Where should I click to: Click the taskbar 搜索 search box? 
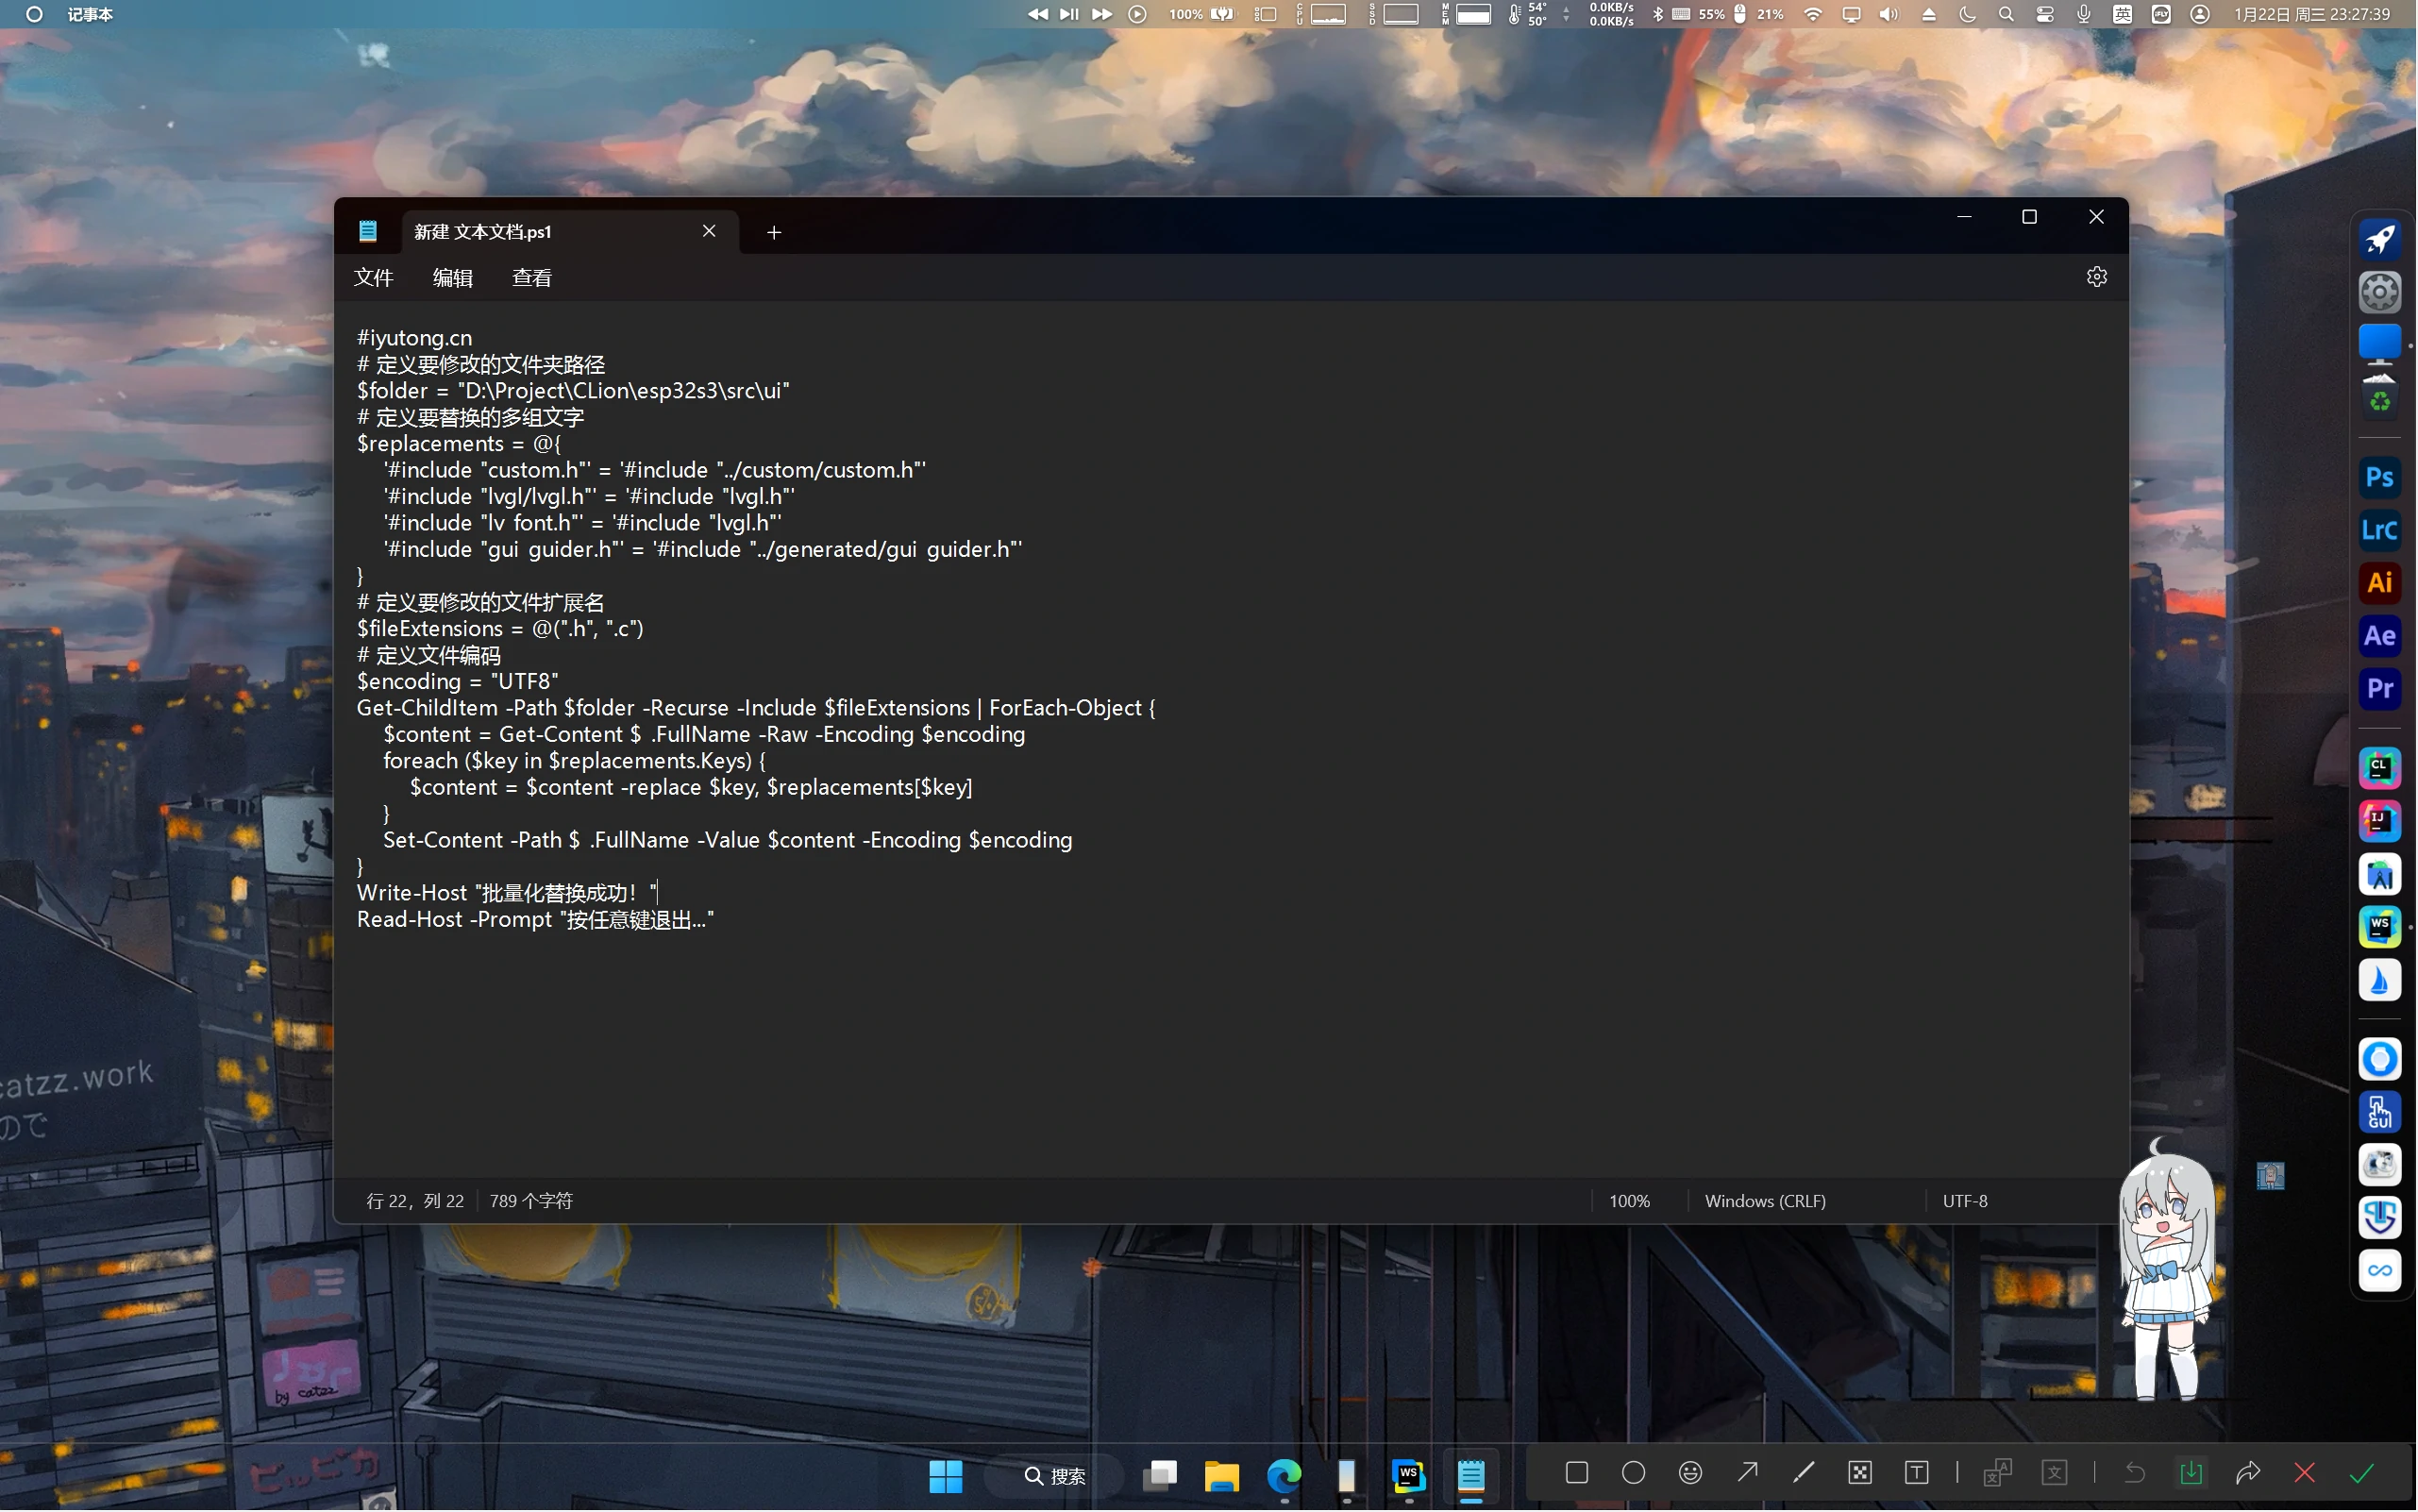(1055, 1475)
